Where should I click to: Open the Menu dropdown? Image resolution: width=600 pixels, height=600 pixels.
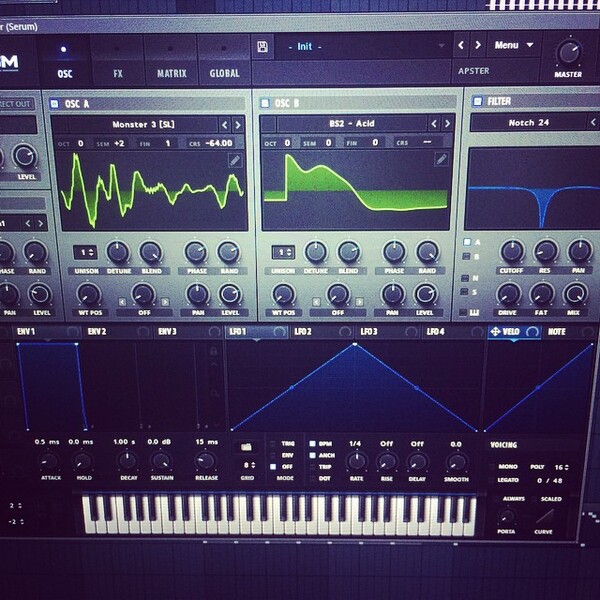pyautogui.click(x=514, y=45)
